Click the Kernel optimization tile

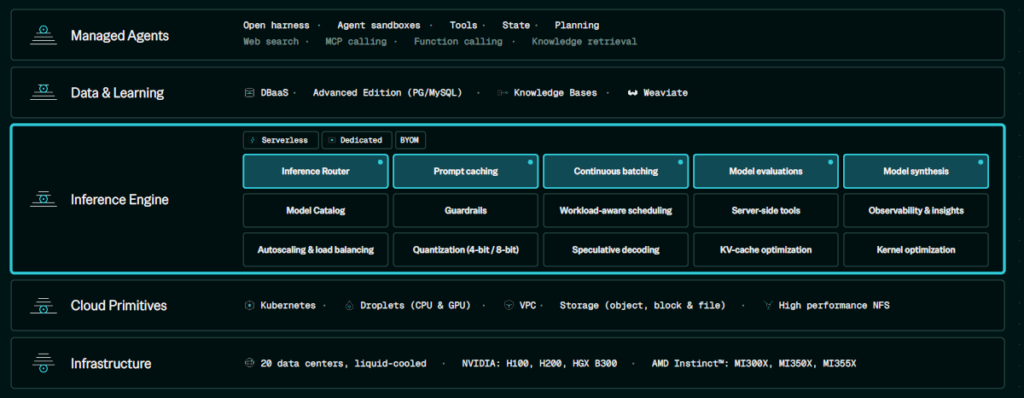[x=916, y=250]
